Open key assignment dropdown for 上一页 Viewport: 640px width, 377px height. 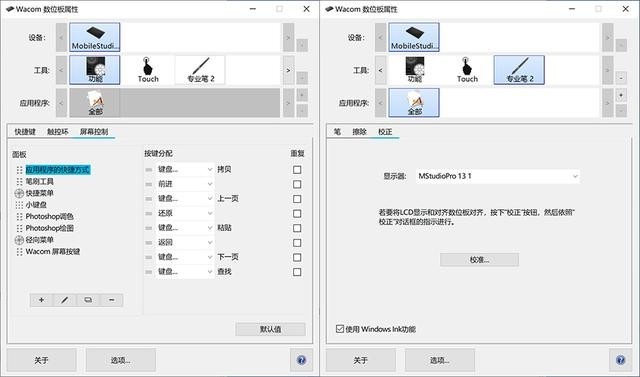click(185, 199)
